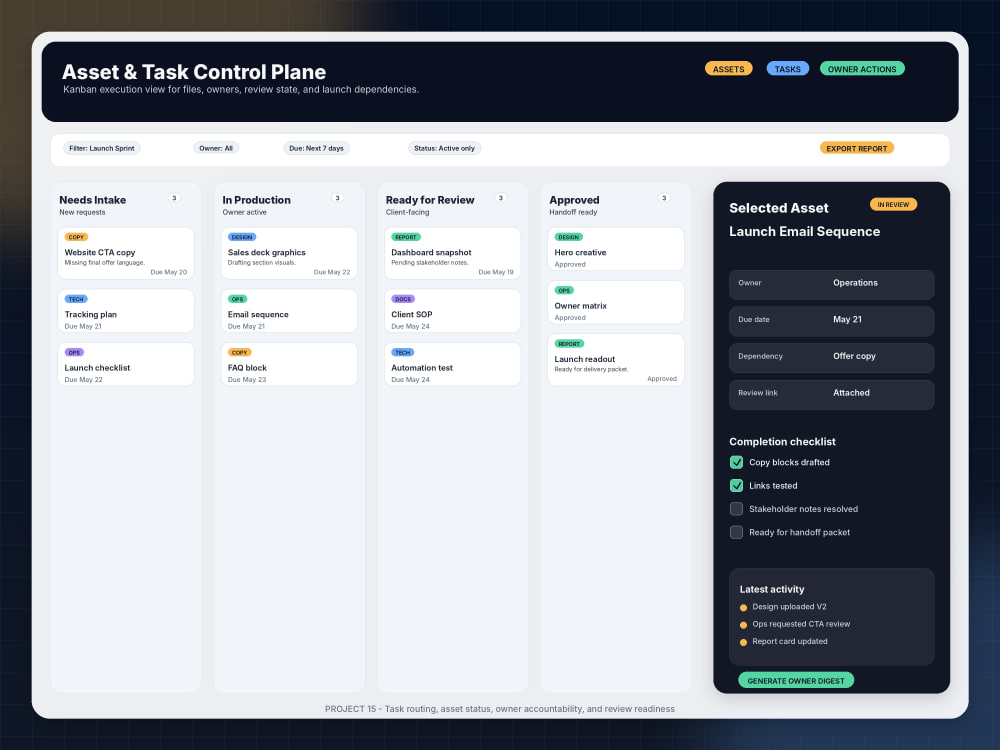Viewport: 1000px width, 750px height.
Task: Click the Due date May 21 field
Action: click(x=832, y=321)
